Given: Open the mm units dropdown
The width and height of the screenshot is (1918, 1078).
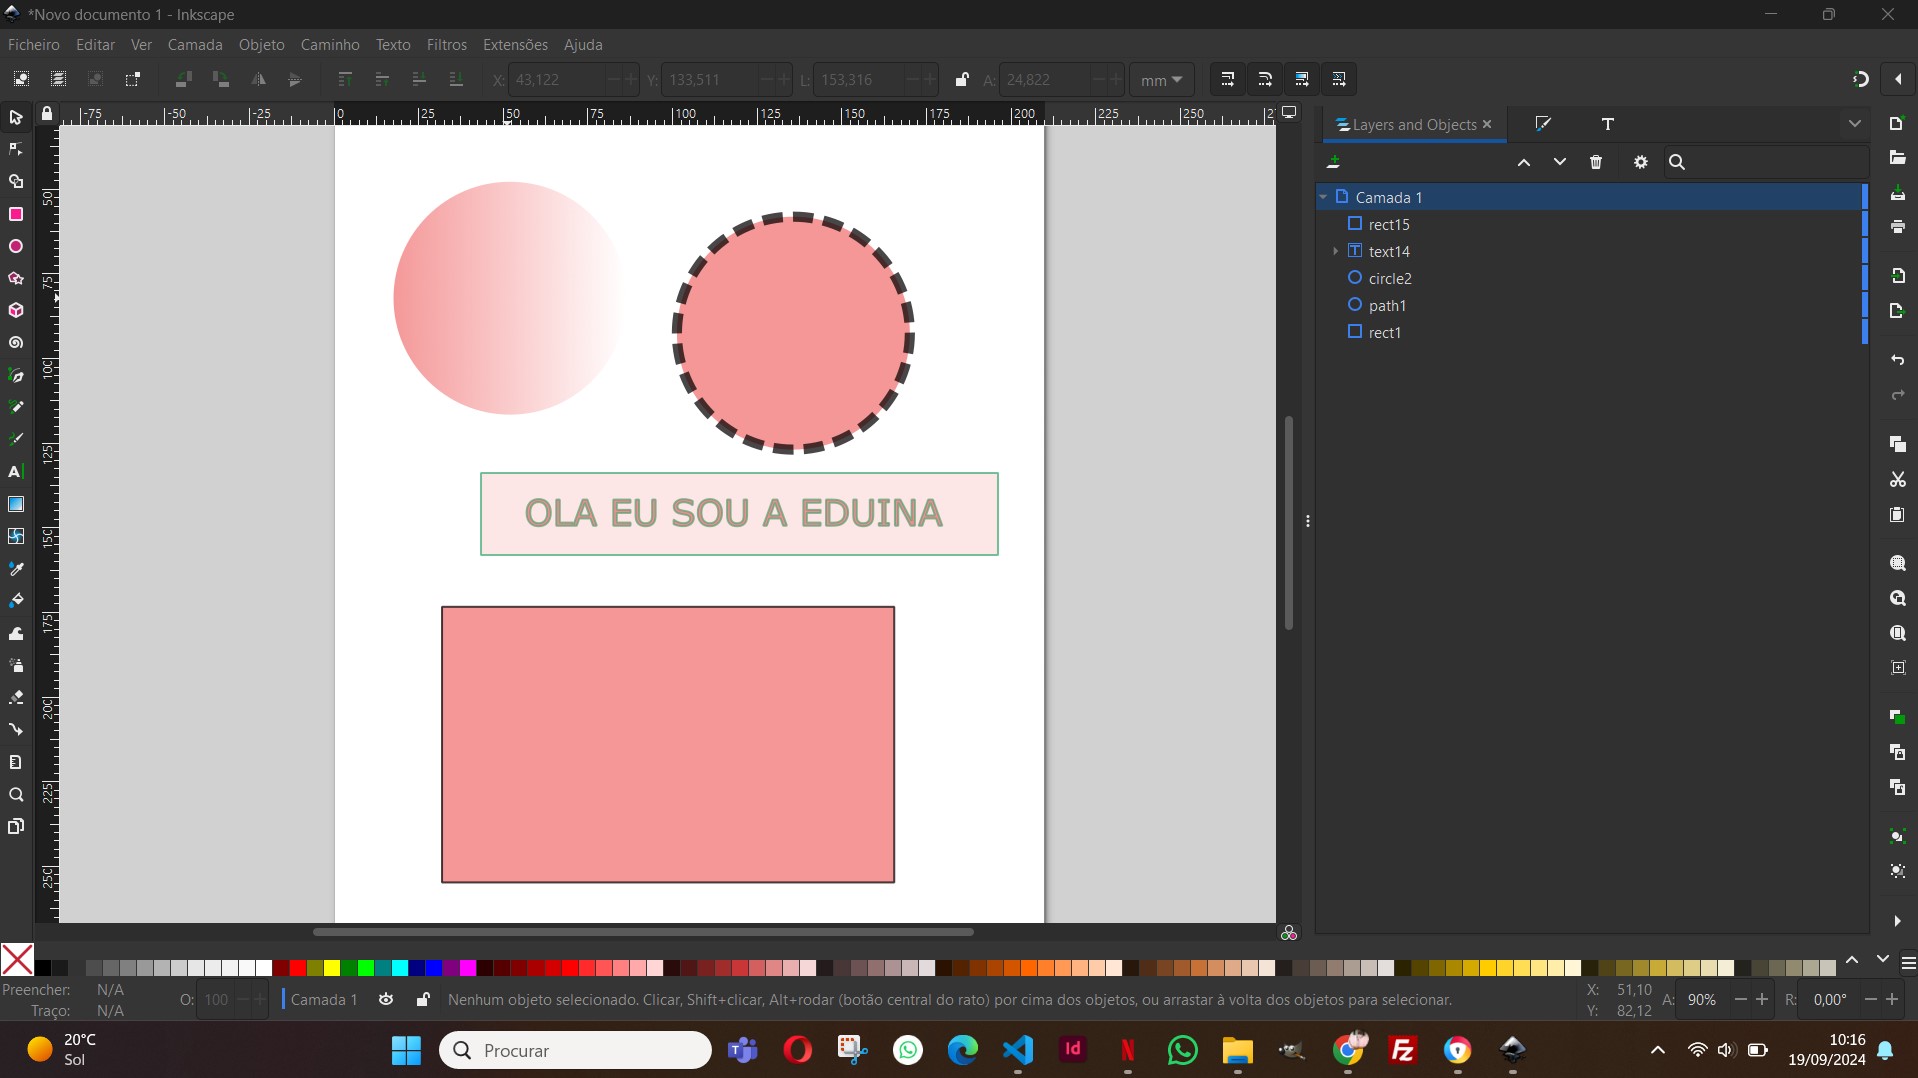Looking at the screenshot, I should pos(1161,80).
